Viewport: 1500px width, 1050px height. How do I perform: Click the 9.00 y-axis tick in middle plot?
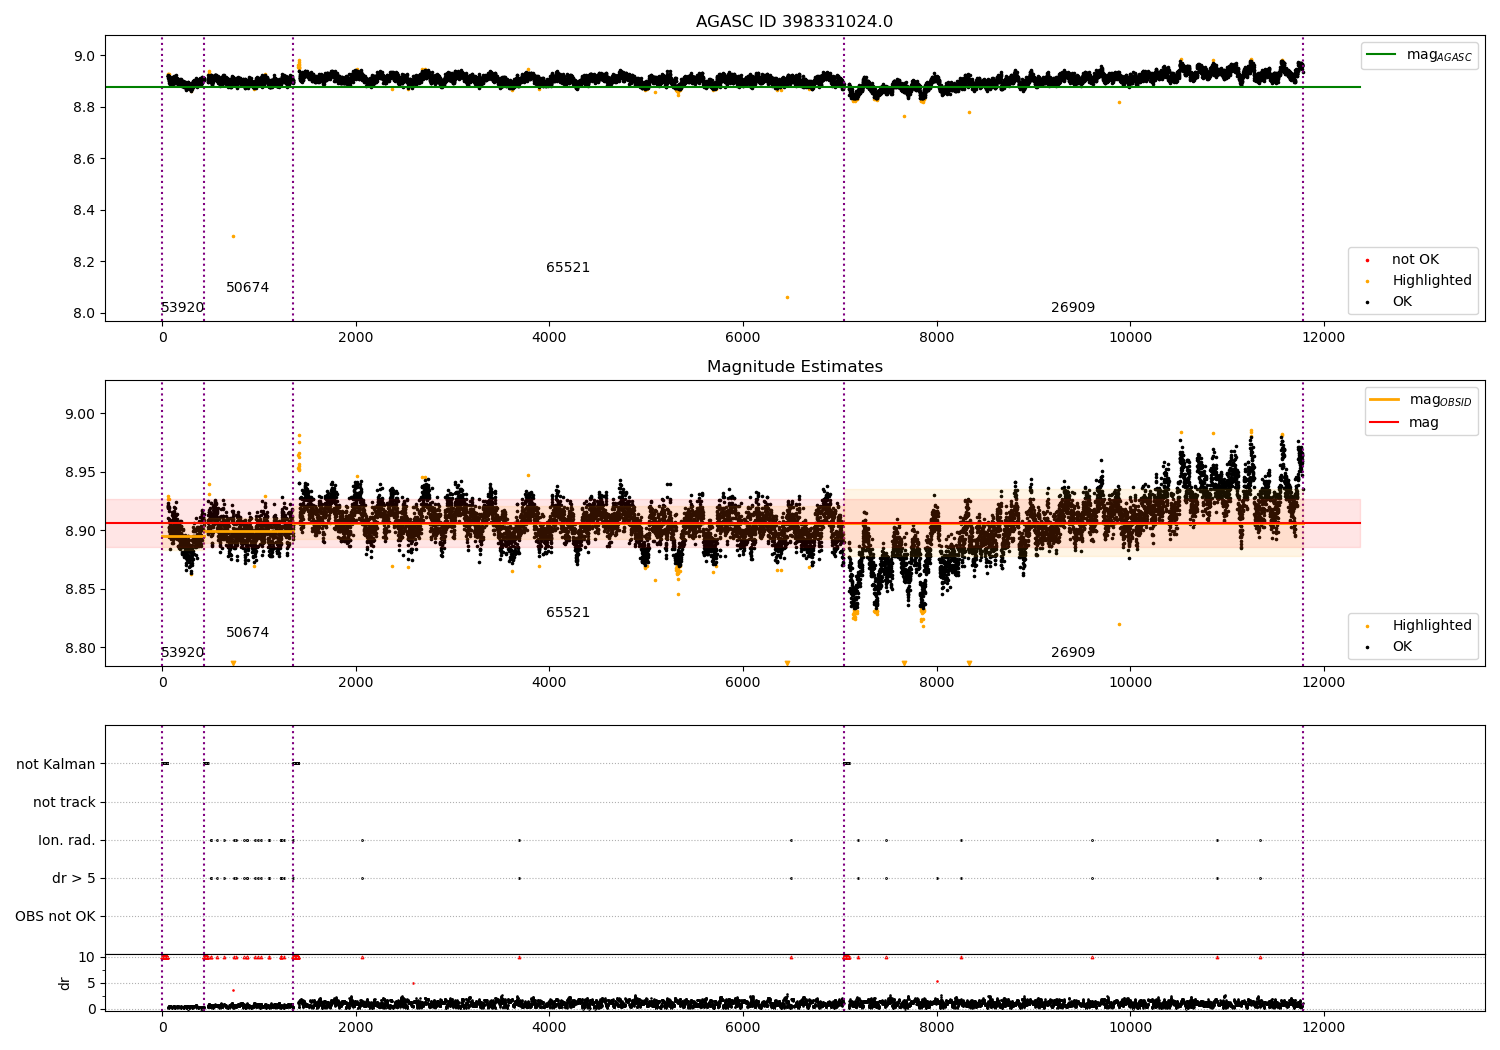(81, 414)
